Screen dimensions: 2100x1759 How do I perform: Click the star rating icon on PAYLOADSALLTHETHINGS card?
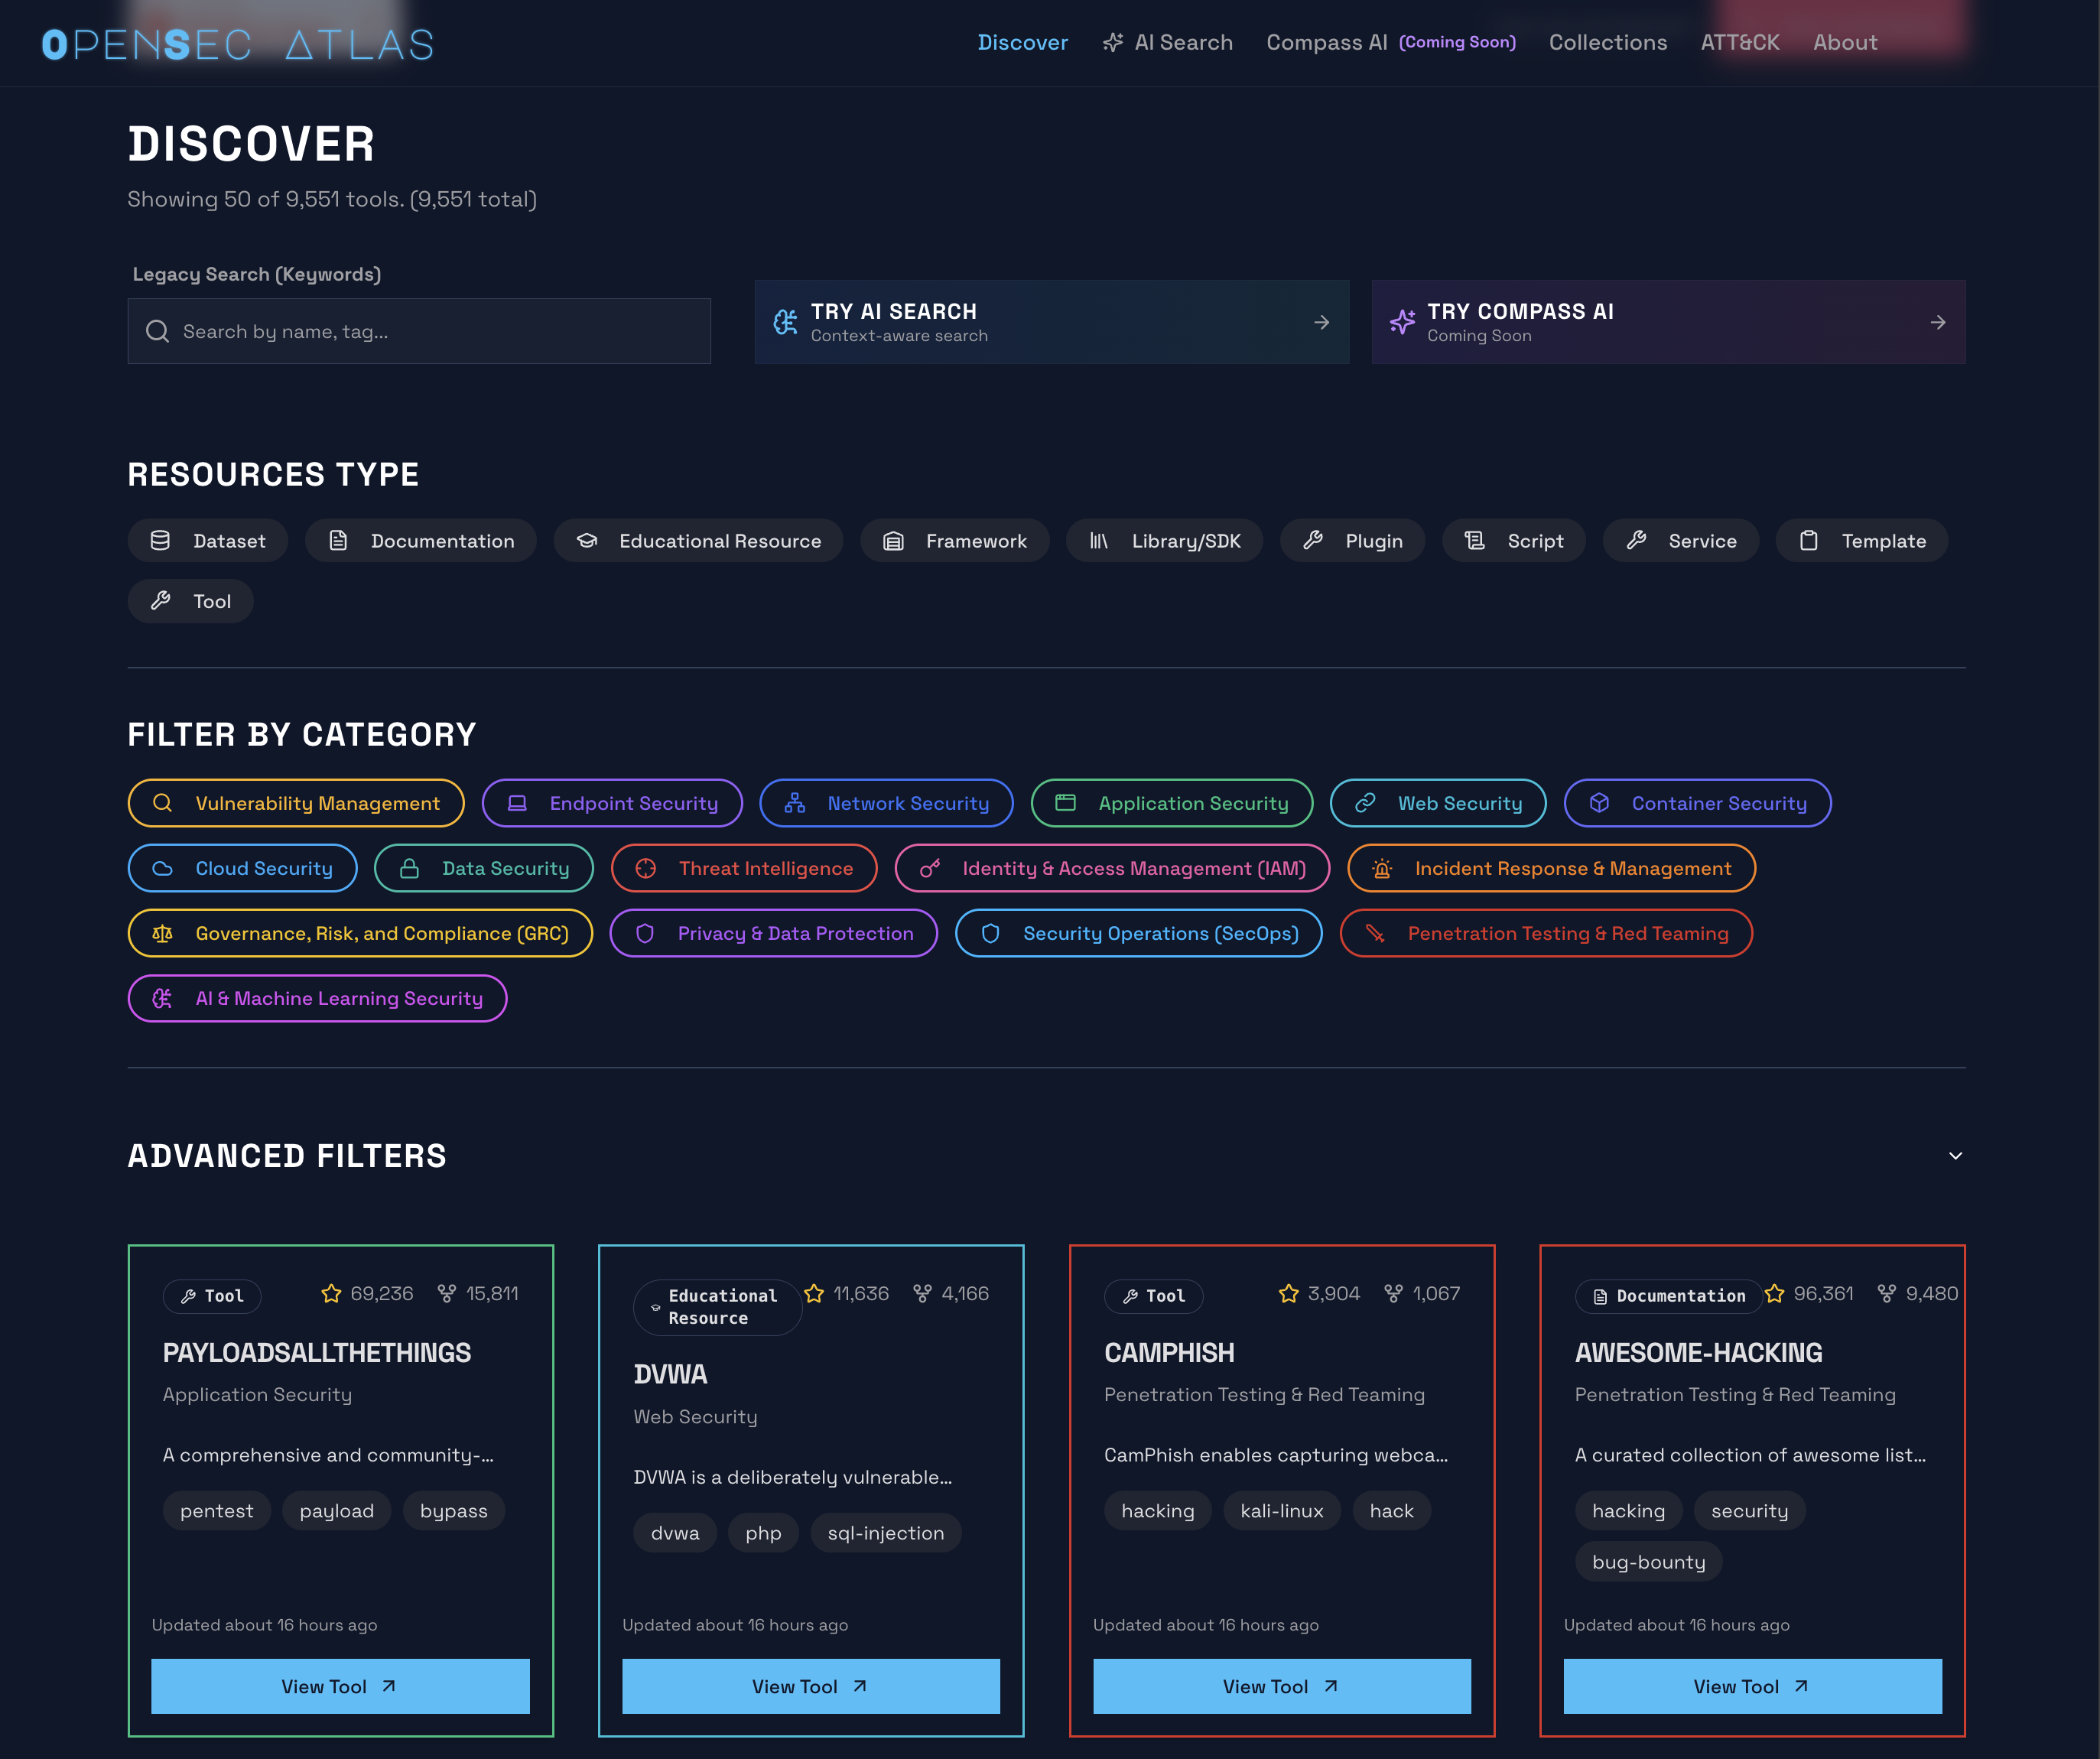tap(330, 1293)
